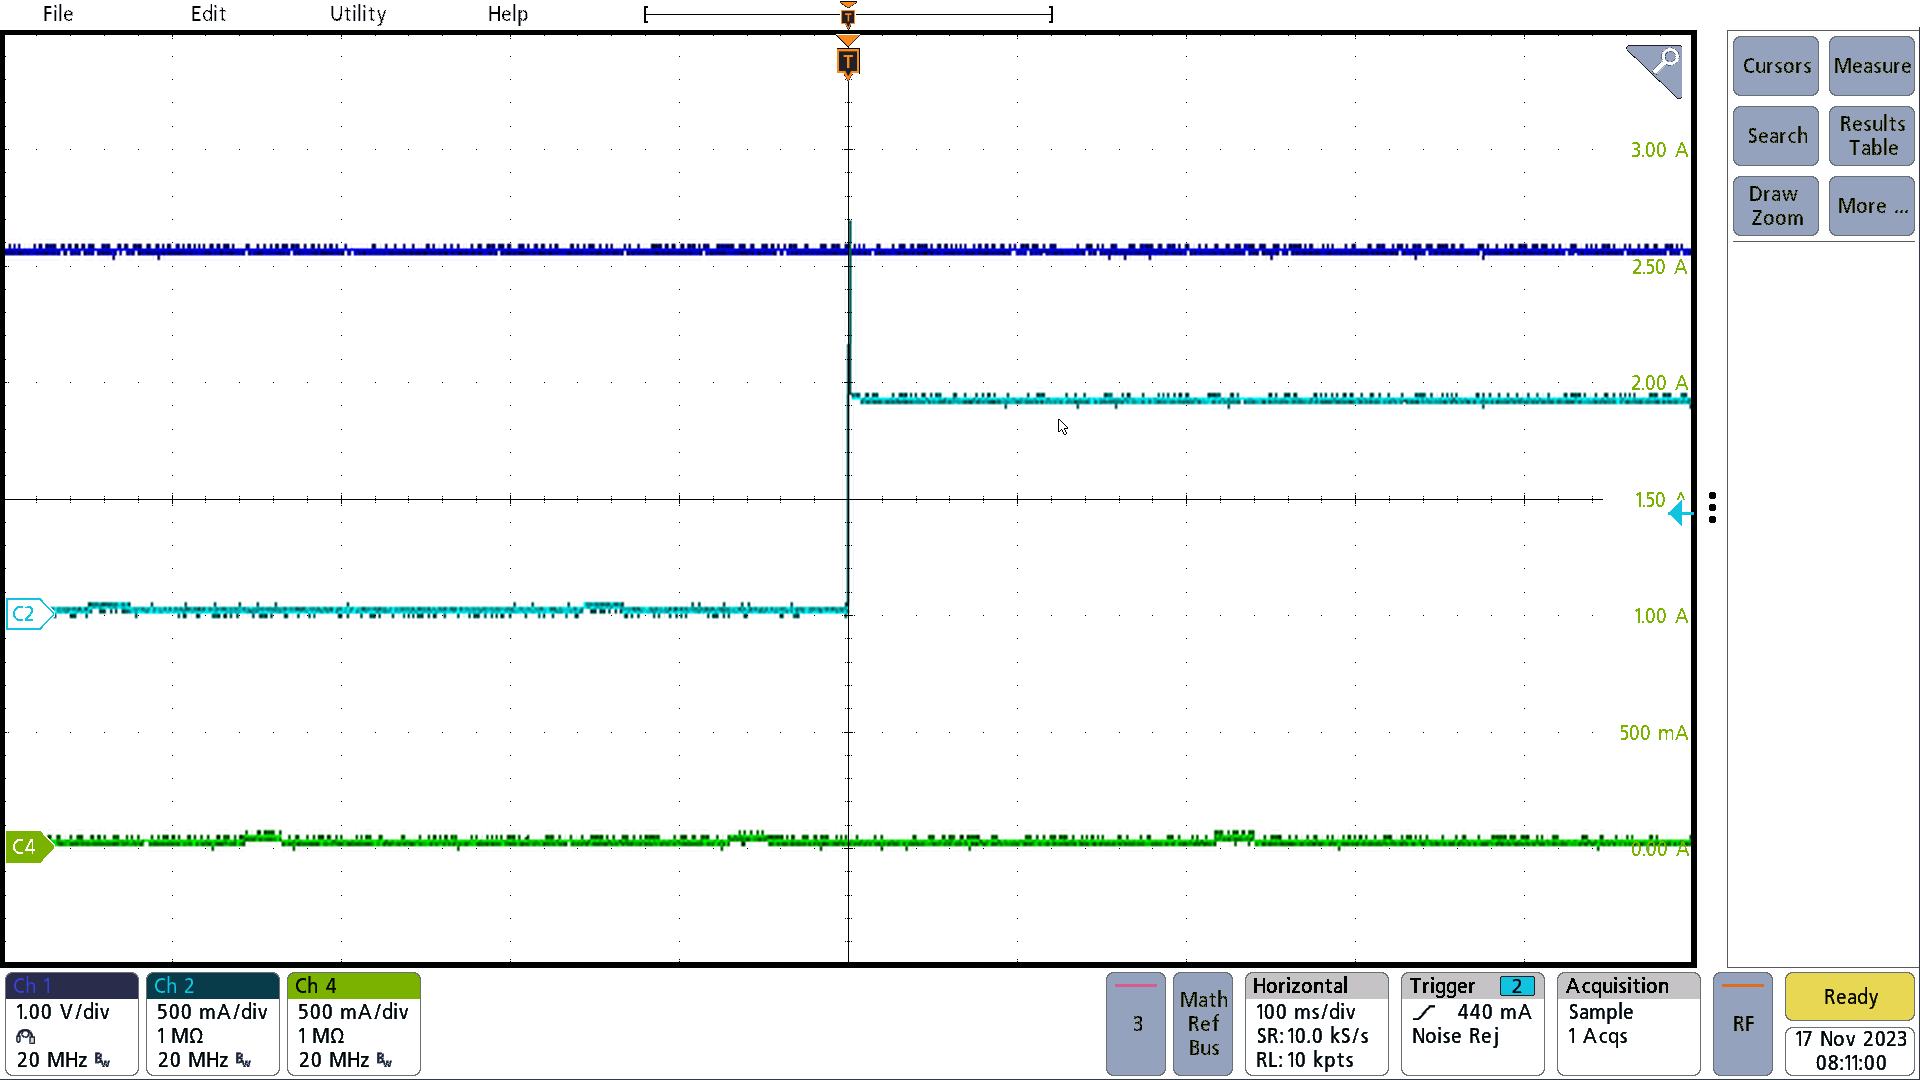Open the Help menu
This screenshot has width=1920, height=1080.
[508, 14]
